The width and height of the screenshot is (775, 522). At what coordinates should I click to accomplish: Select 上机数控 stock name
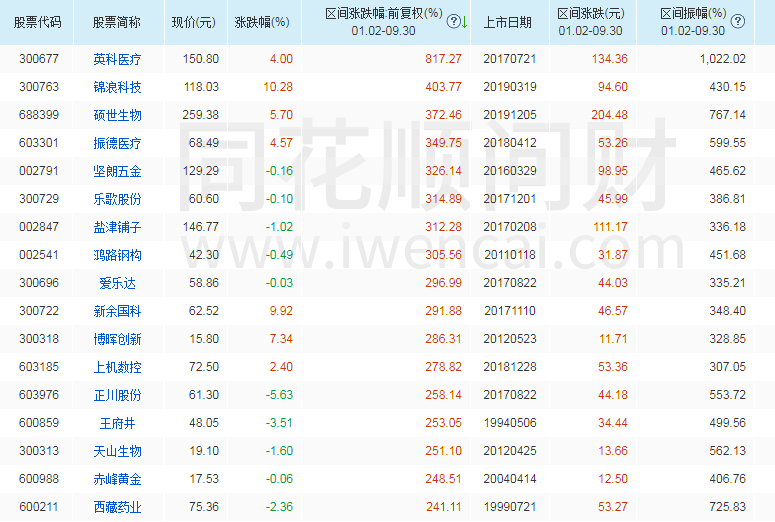[x=117, y=367]
